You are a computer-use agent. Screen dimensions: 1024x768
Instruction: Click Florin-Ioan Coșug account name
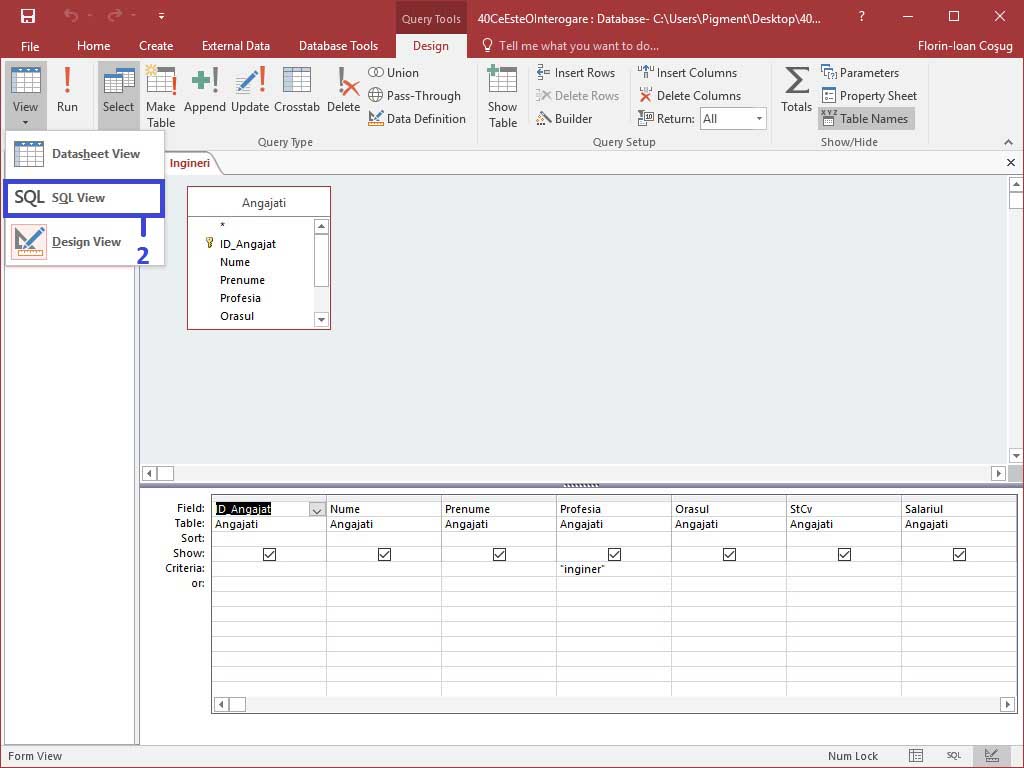click(965, 46)
